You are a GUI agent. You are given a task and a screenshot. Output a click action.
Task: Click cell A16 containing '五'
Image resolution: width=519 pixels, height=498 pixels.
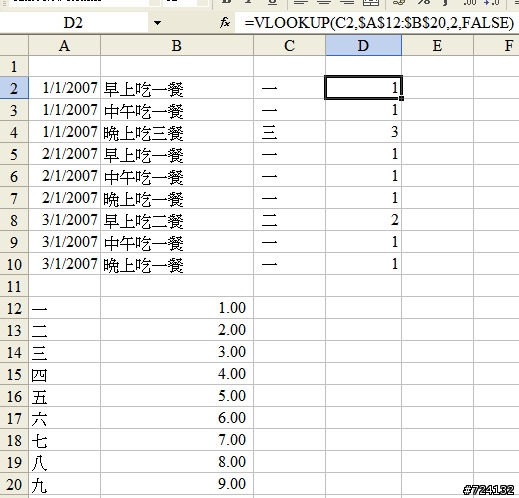click(64, 396)
